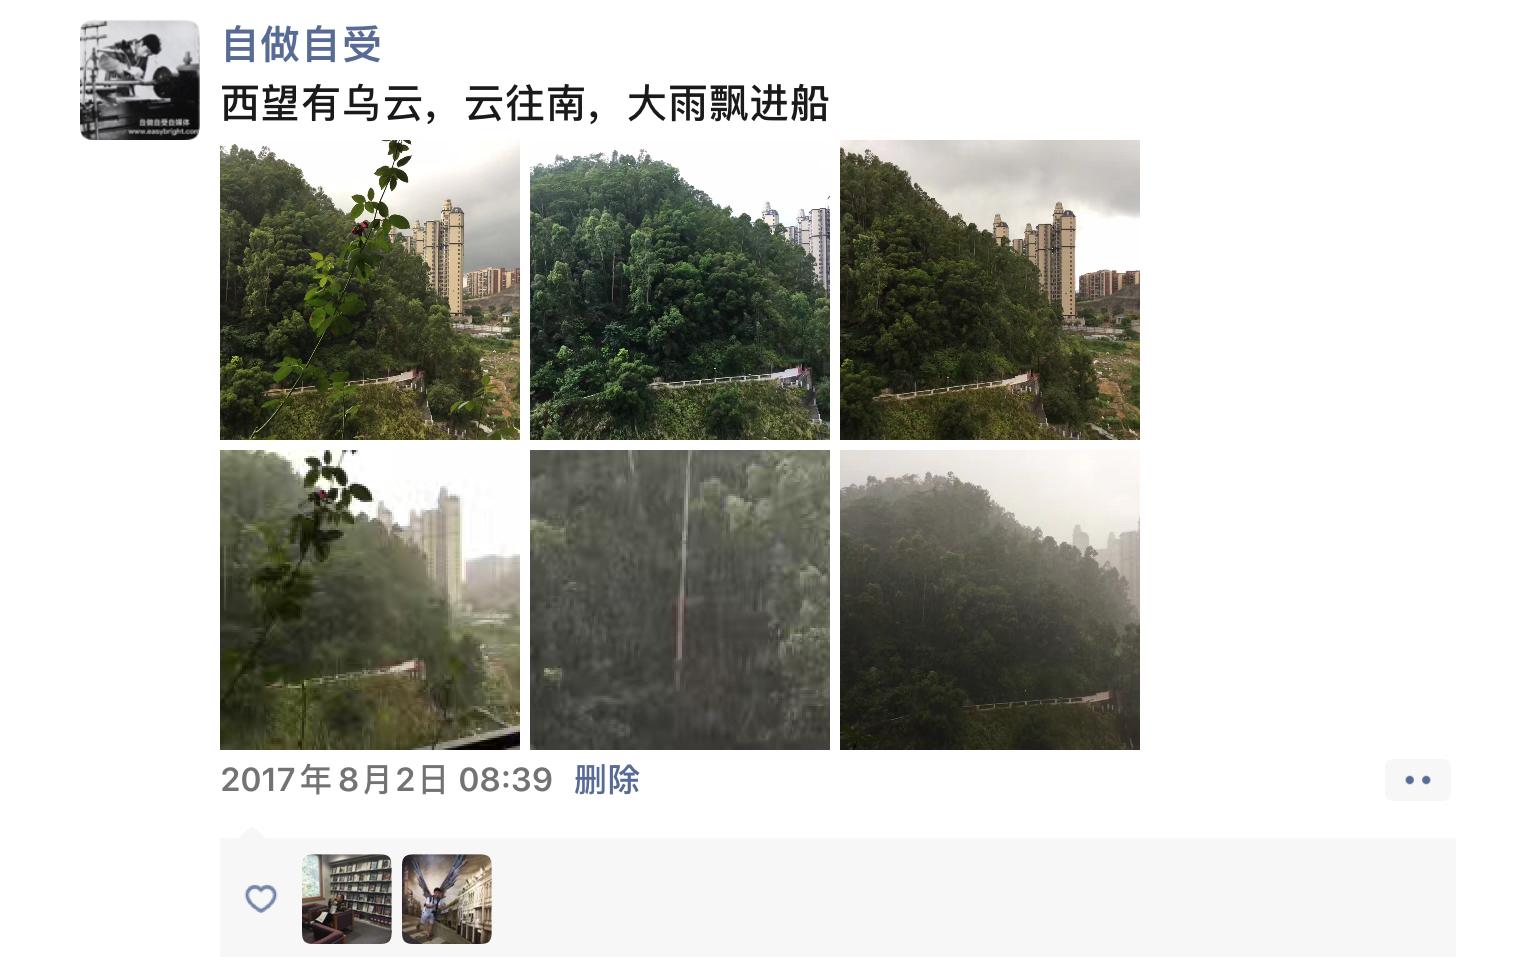Open the library bookshelf liker avatar
This screenshot has height=957, width=1536.
coord(347,899)
